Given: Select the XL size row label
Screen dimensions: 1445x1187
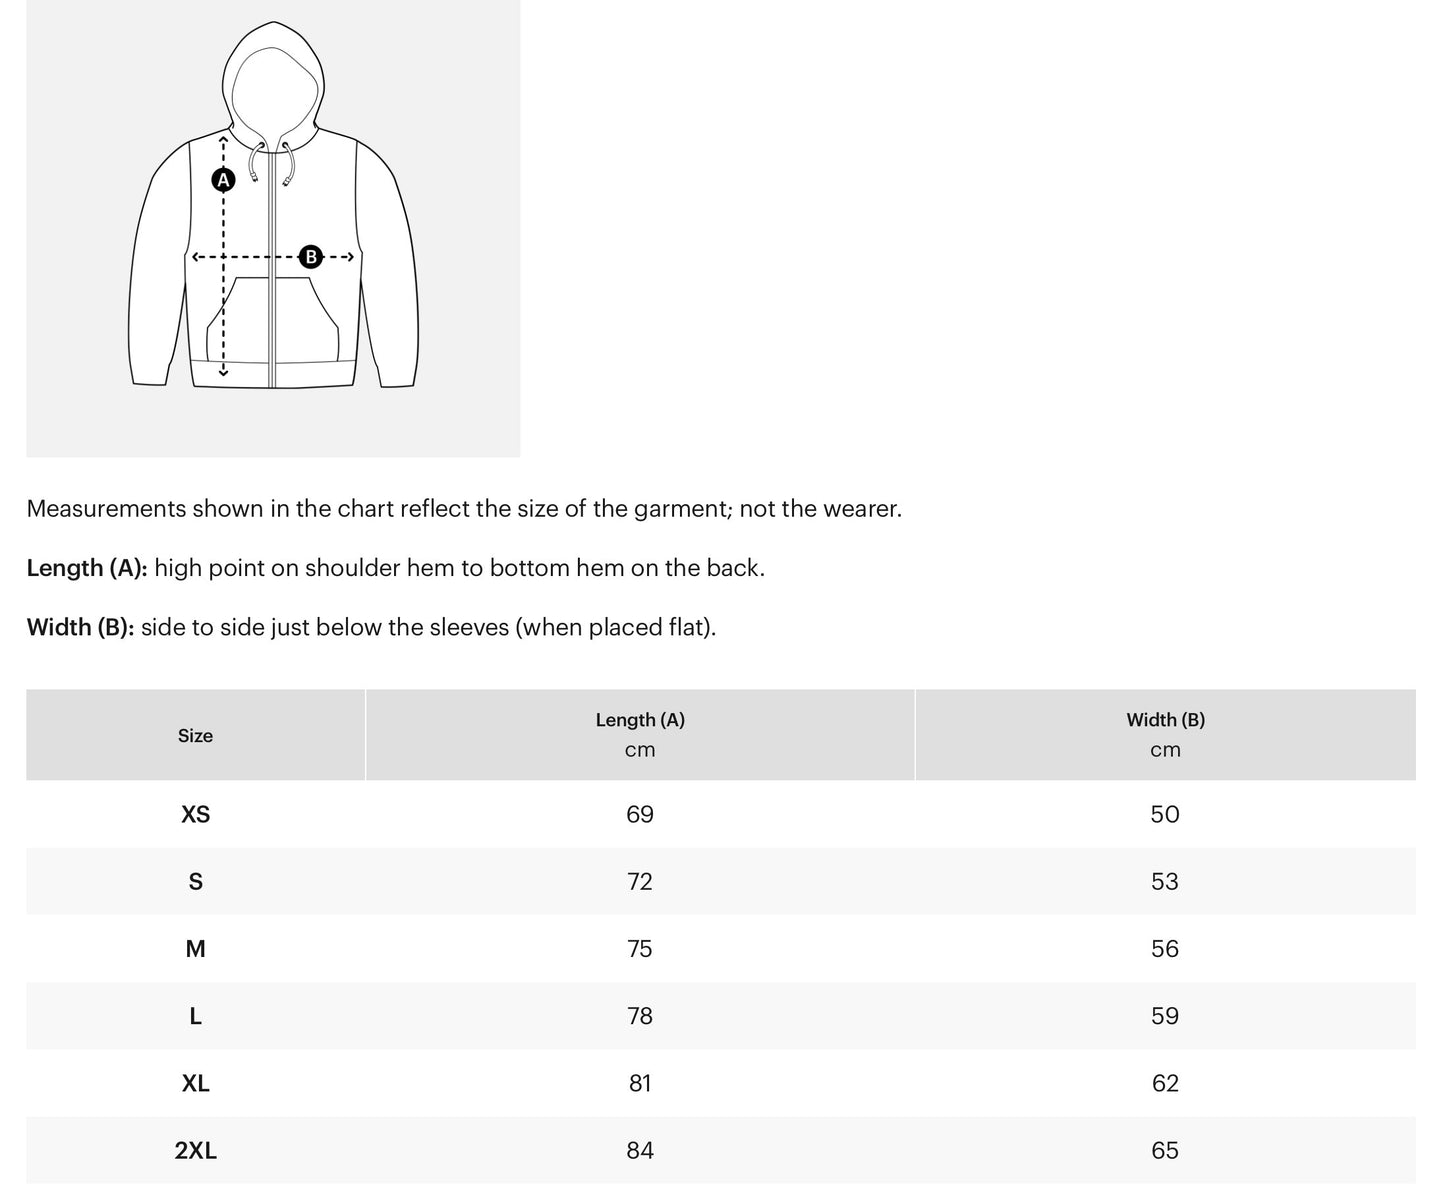Looking at the screenshot, I should (x=196, y=1083).
